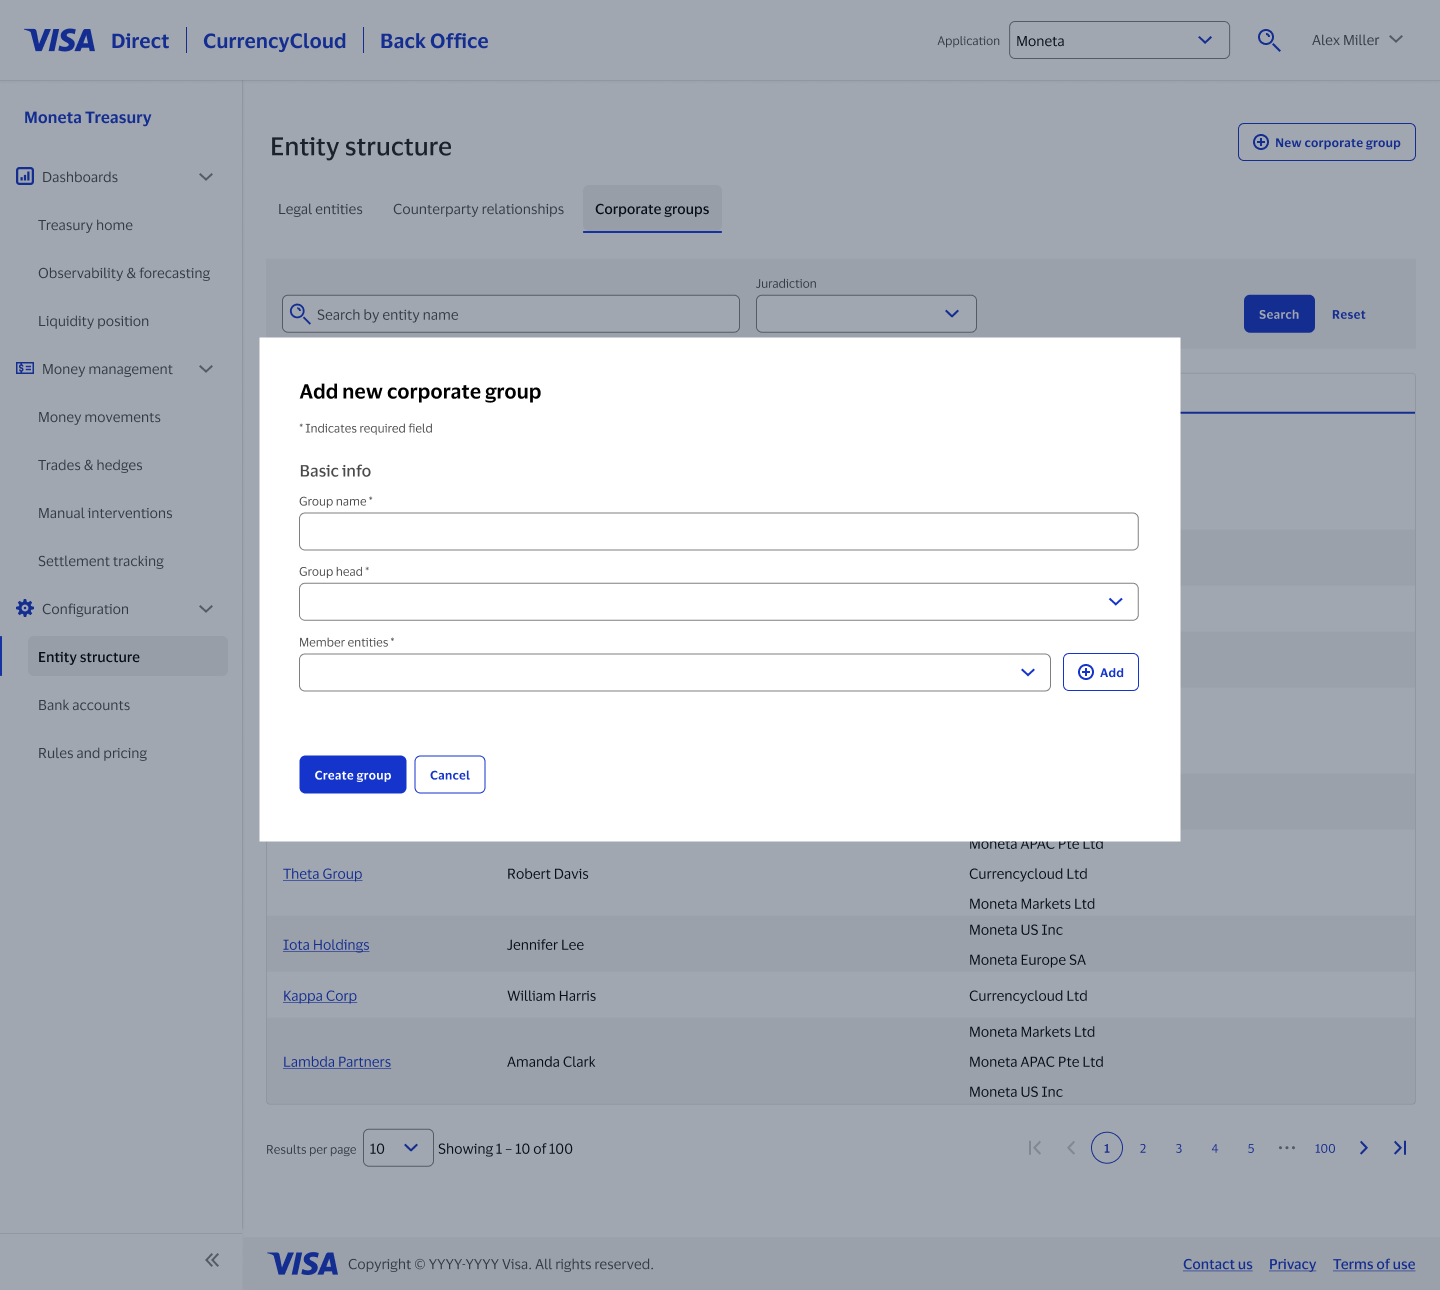Click the Dashboards chart icon
The height and width of the screenshot is (1290, 1440).
click(x=25, y=176)
